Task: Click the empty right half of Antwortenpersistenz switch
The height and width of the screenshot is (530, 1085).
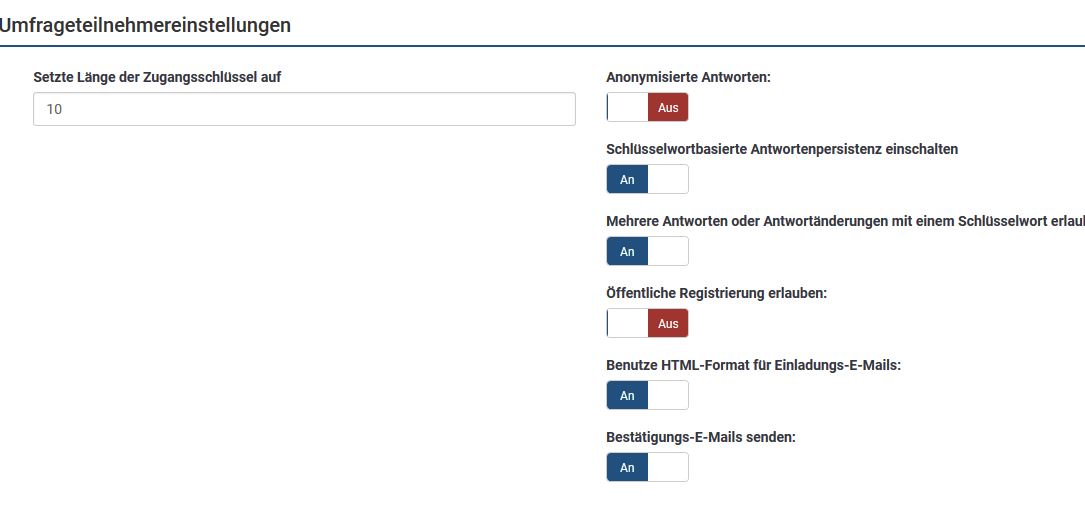Action: (668, 180)
